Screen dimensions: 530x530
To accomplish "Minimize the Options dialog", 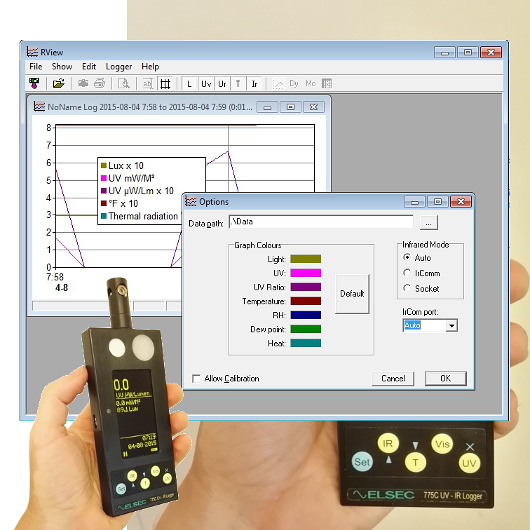I will (x=415, y=202).
